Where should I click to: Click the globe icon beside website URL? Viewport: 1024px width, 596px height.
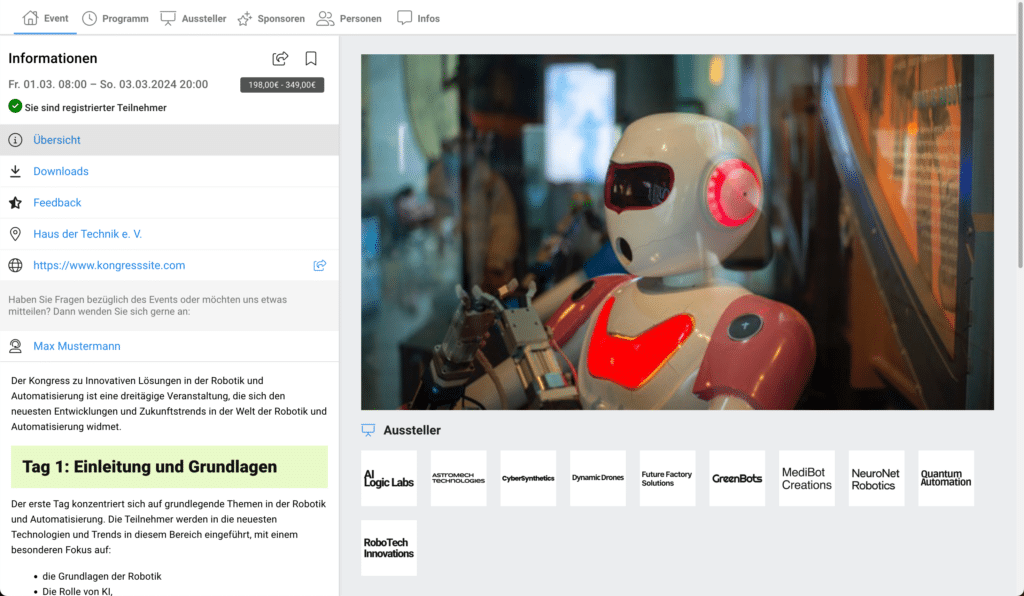pyautogui.click(x=15, y=266)
